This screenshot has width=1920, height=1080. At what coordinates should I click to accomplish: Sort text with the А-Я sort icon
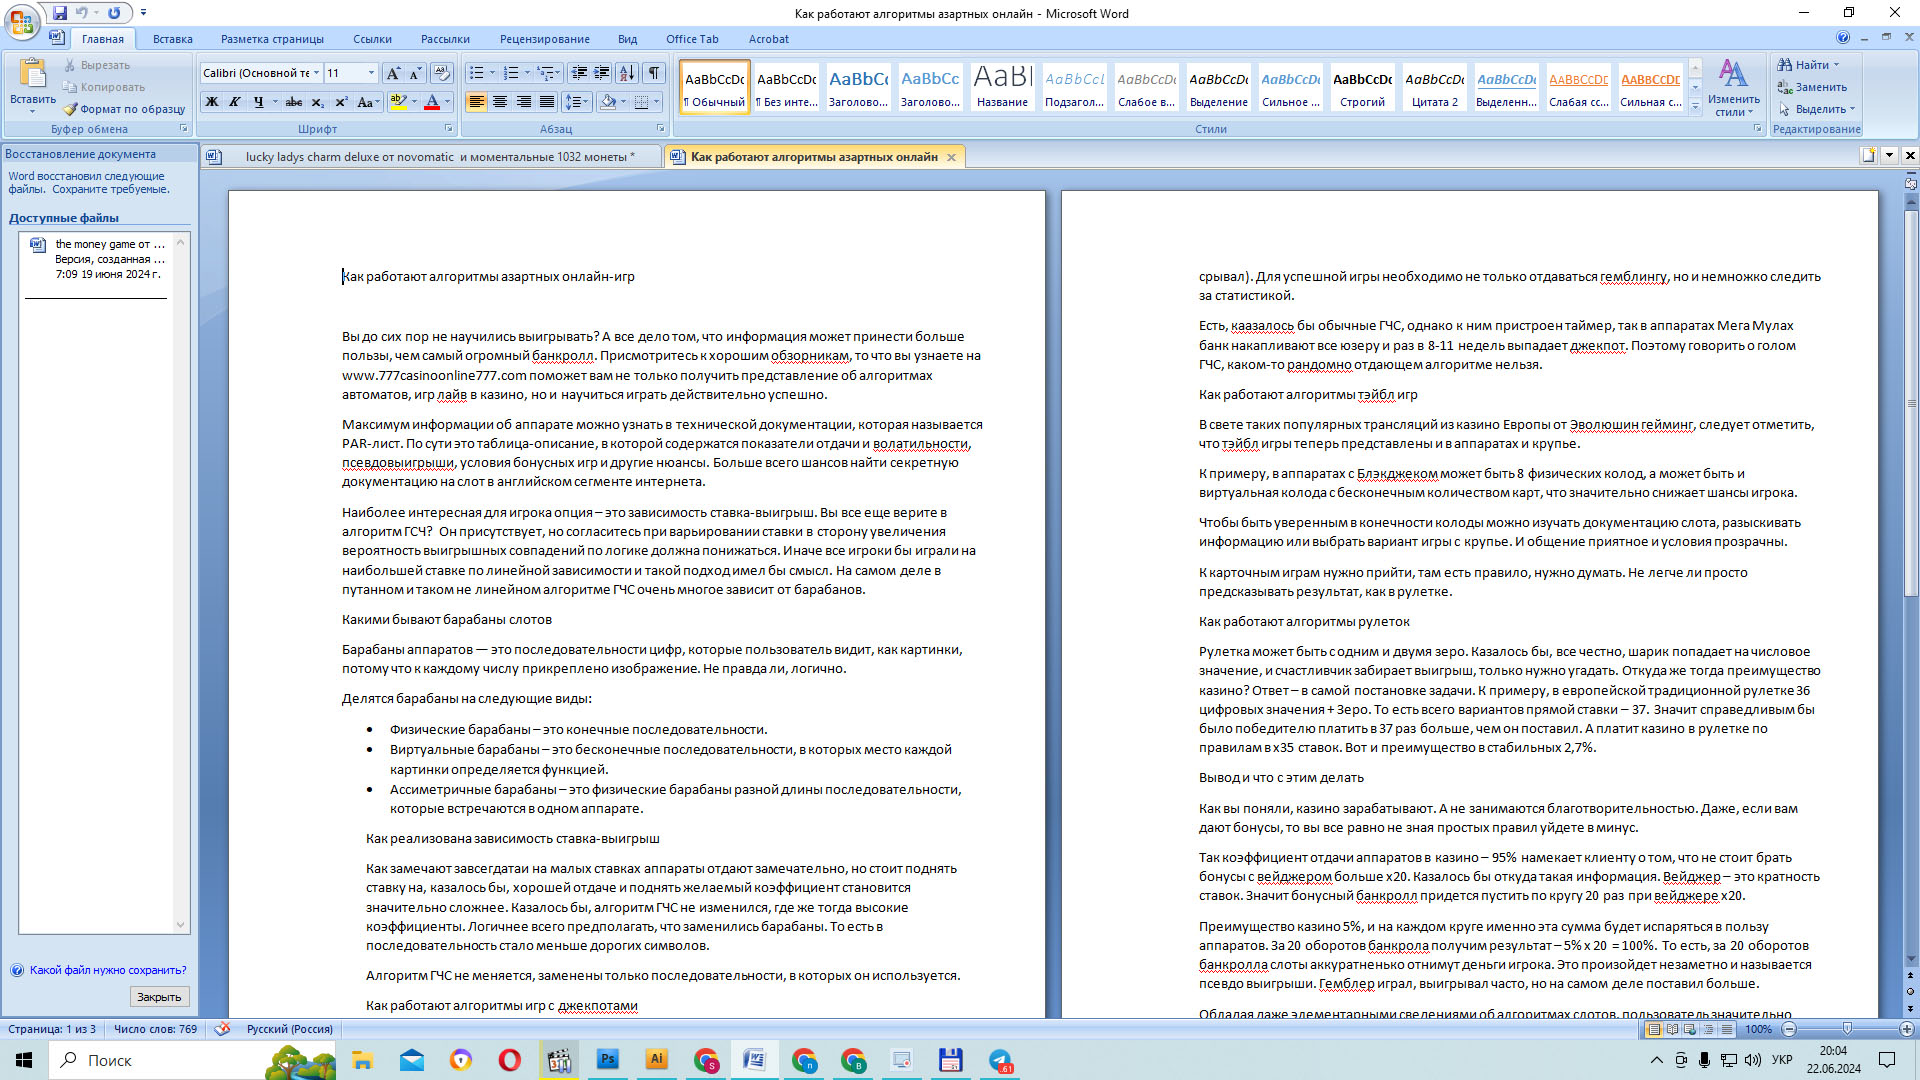tap(627, 73)
